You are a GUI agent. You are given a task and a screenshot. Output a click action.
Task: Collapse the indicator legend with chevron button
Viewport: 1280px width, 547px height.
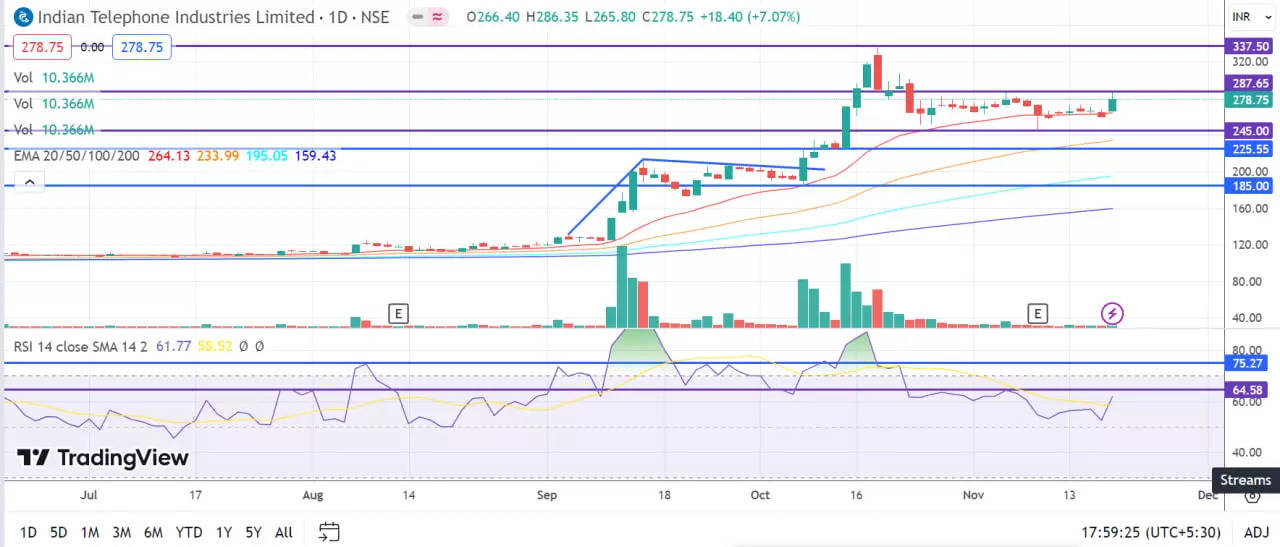[29, 181]
